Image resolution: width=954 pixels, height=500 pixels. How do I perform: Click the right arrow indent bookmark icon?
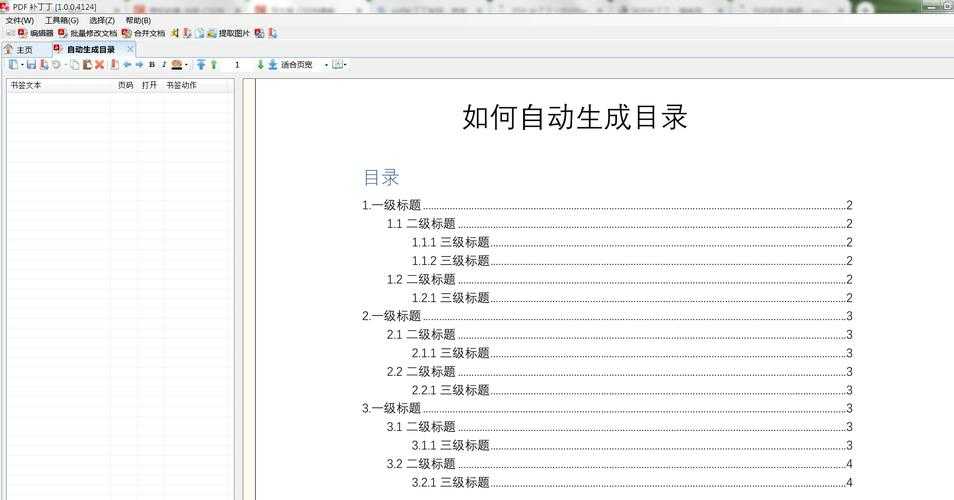pos(139,64)
